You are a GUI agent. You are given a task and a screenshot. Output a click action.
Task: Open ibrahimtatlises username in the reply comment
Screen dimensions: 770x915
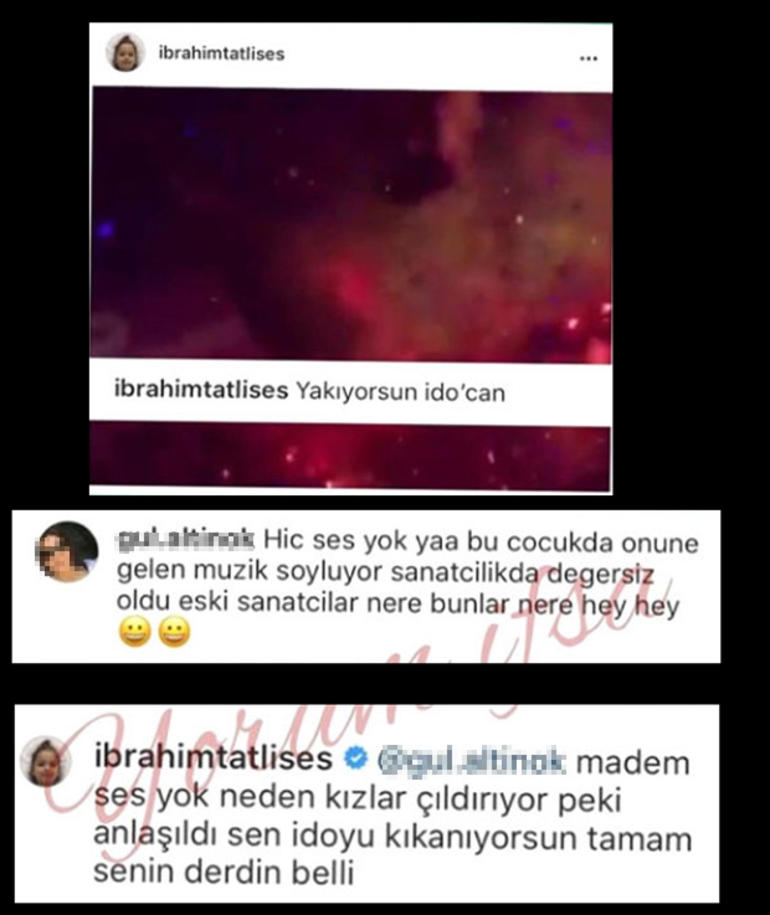213,758
